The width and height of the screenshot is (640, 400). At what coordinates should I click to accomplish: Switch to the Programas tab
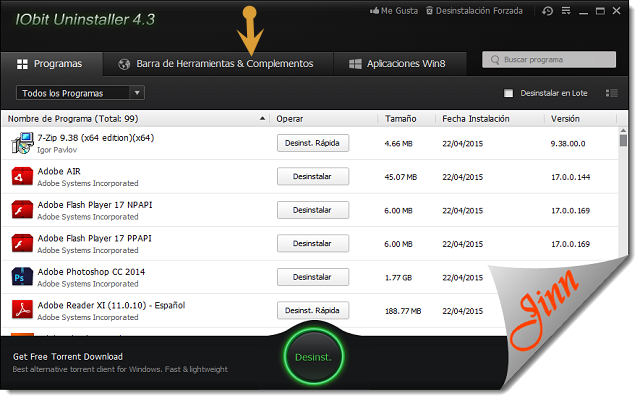51,64
